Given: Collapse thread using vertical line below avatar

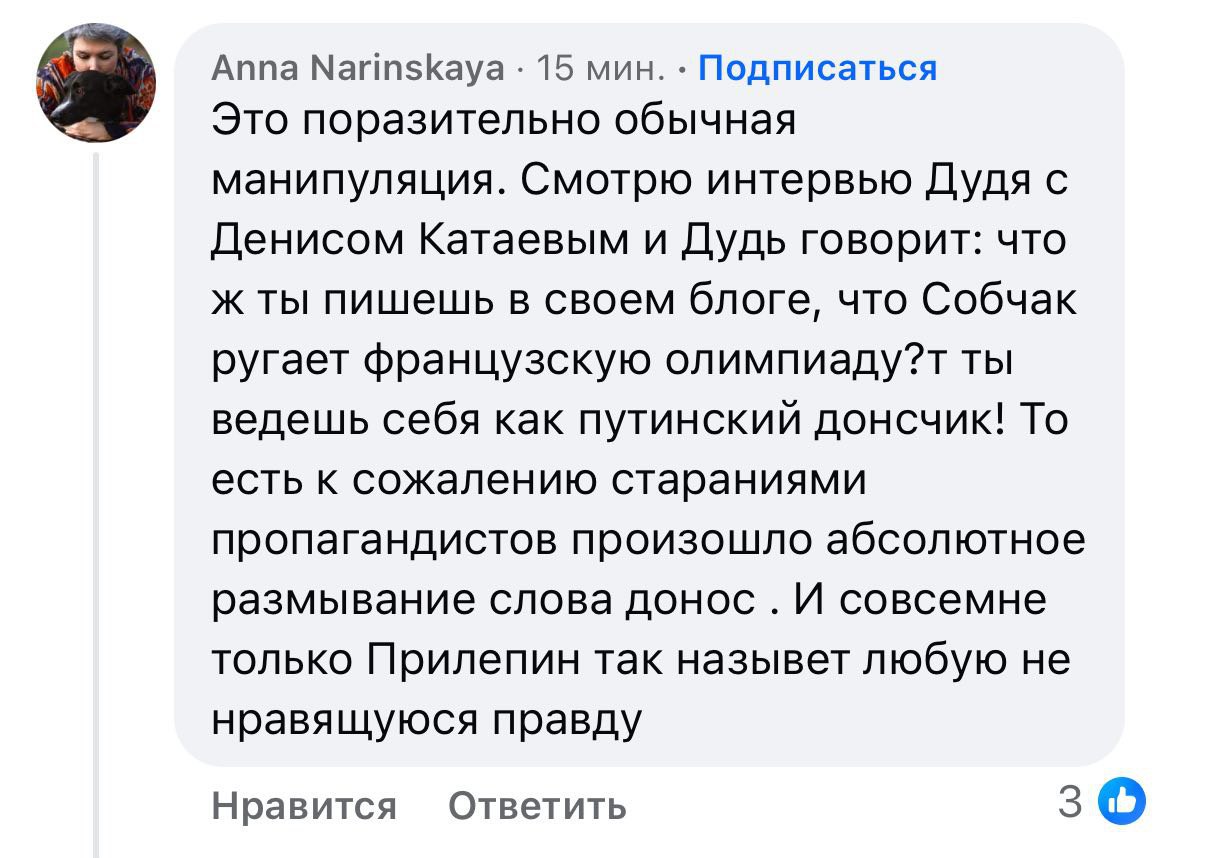Looking at the screenshot, I should tap(97, 500).
